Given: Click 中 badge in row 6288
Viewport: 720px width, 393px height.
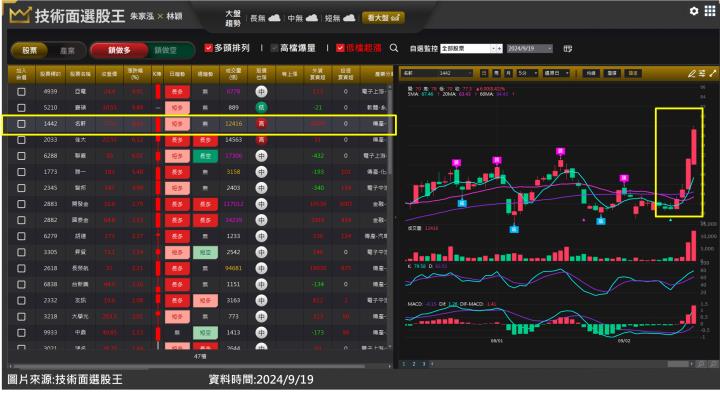Looking at the screenshot, I should [261, 156].
